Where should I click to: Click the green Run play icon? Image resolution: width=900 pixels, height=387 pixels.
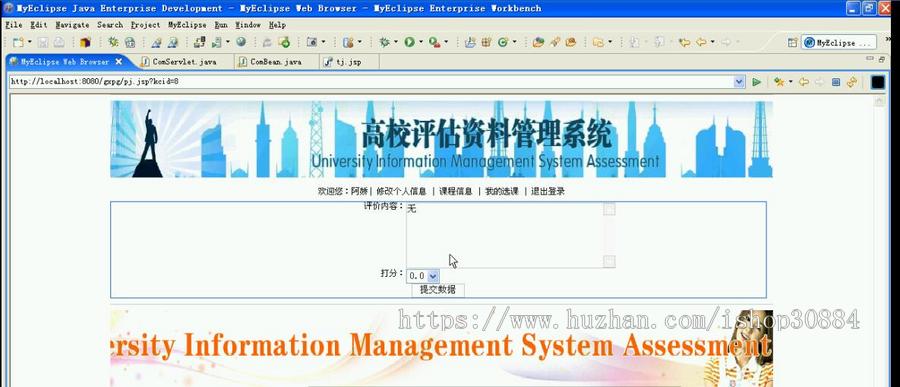(x=409, y=42)
